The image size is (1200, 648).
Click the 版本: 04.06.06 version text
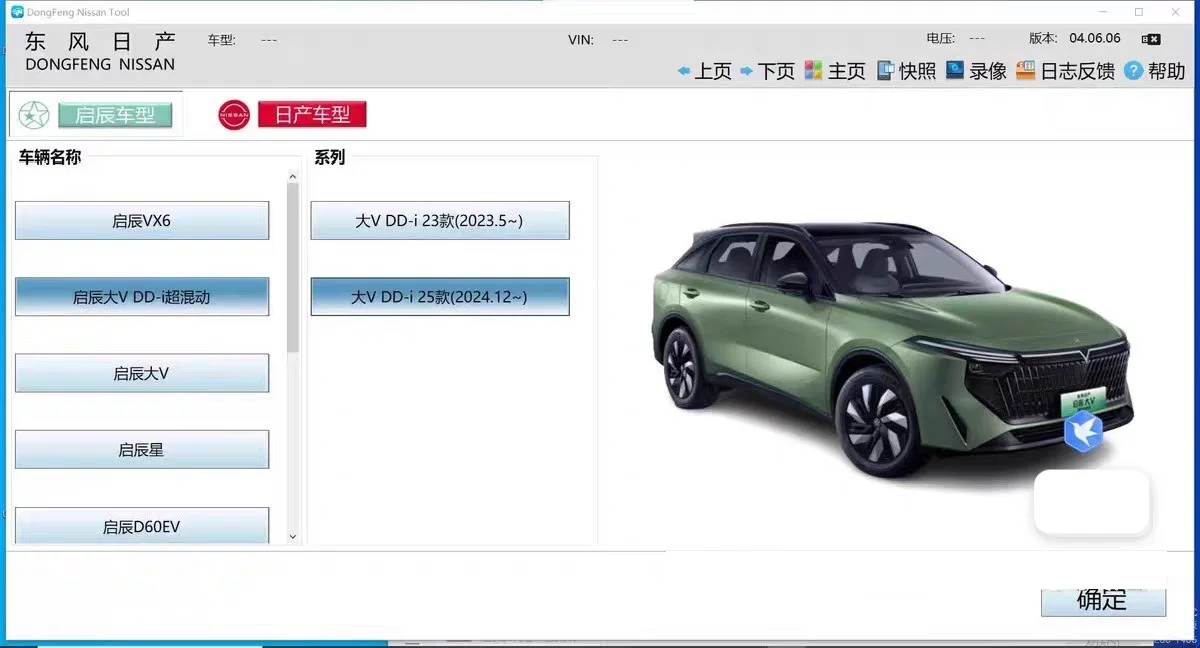pyautogui.click(x=1075, y=38)
